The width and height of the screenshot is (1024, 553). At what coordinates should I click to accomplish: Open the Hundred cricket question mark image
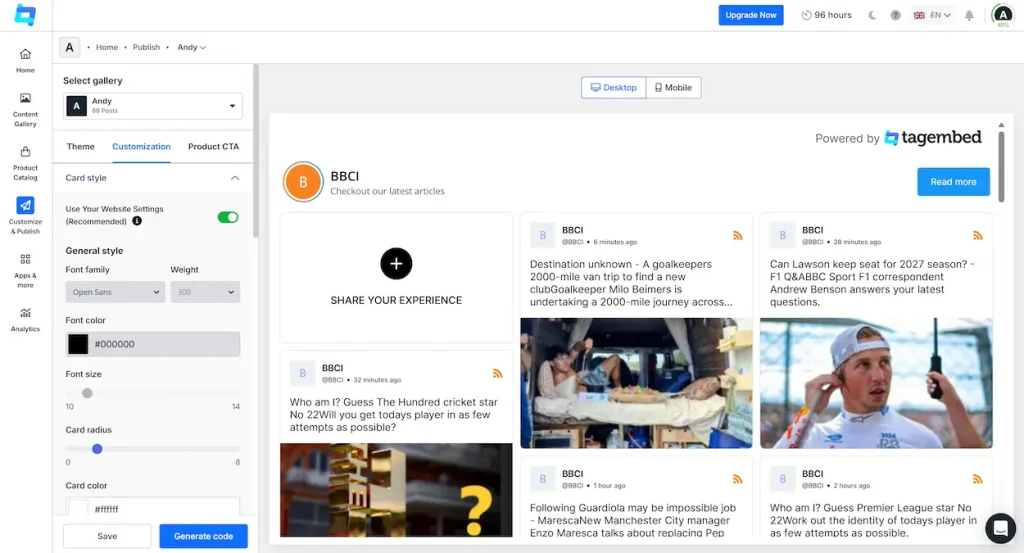tap(396, 490)
